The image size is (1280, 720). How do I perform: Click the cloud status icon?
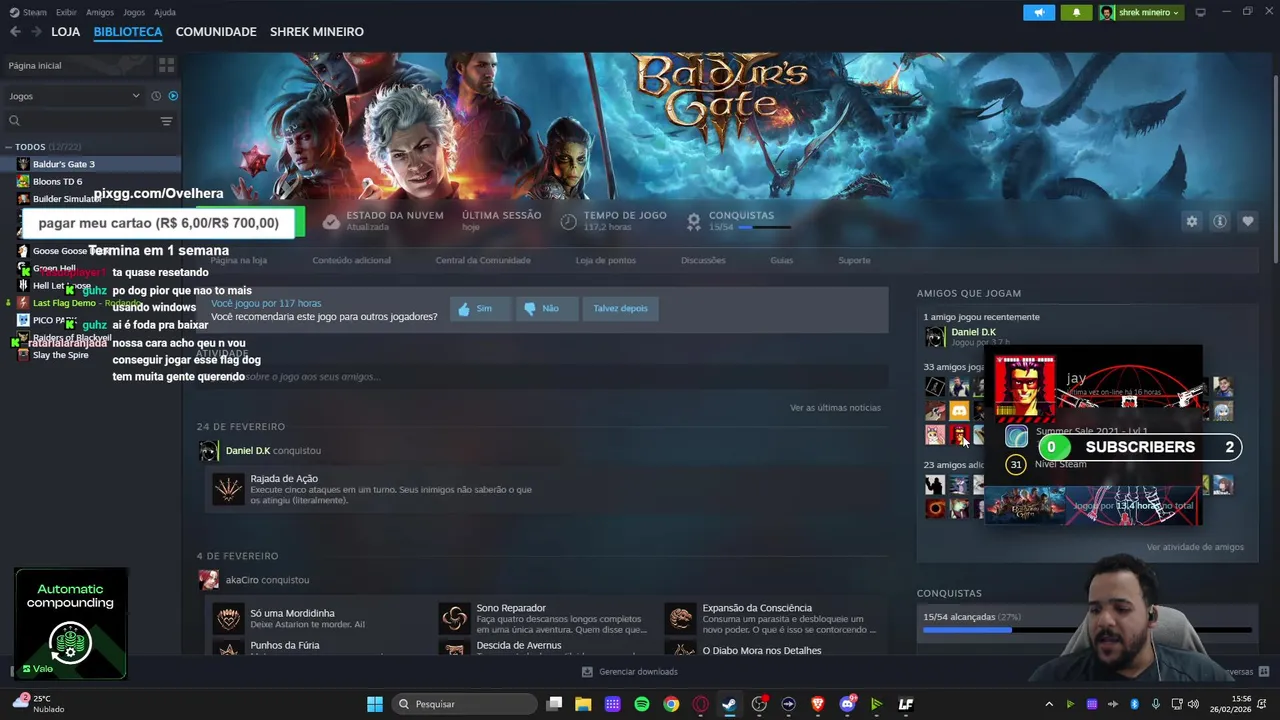[x=331, y=222]
